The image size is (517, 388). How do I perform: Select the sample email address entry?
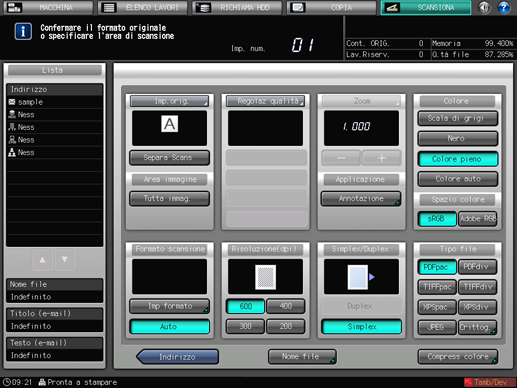click(x=54, y=102)
